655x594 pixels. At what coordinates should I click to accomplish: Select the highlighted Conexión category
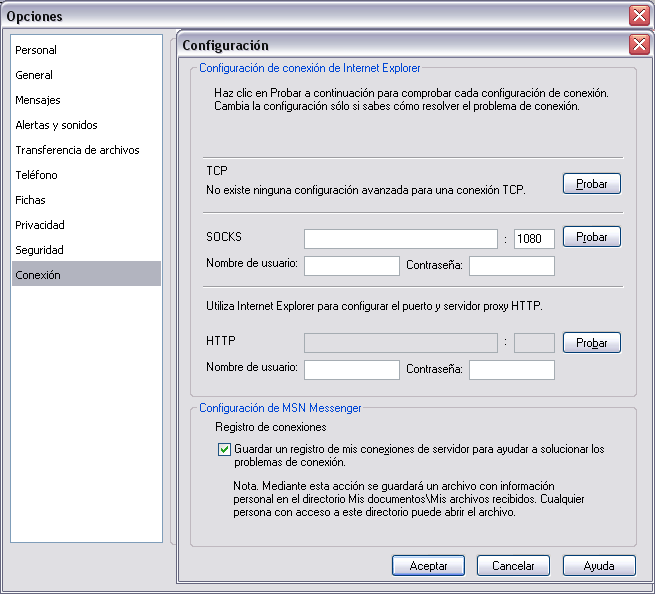point(86,274)
